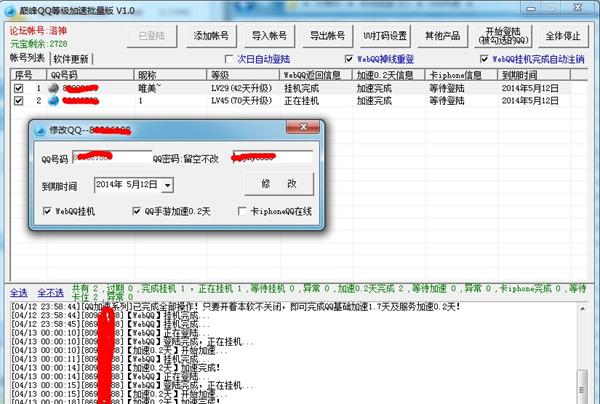Image resolution: width=600 pixels, height=404 pixels.
Task: Sort by 序号 column header
Action: click(29, 75)
